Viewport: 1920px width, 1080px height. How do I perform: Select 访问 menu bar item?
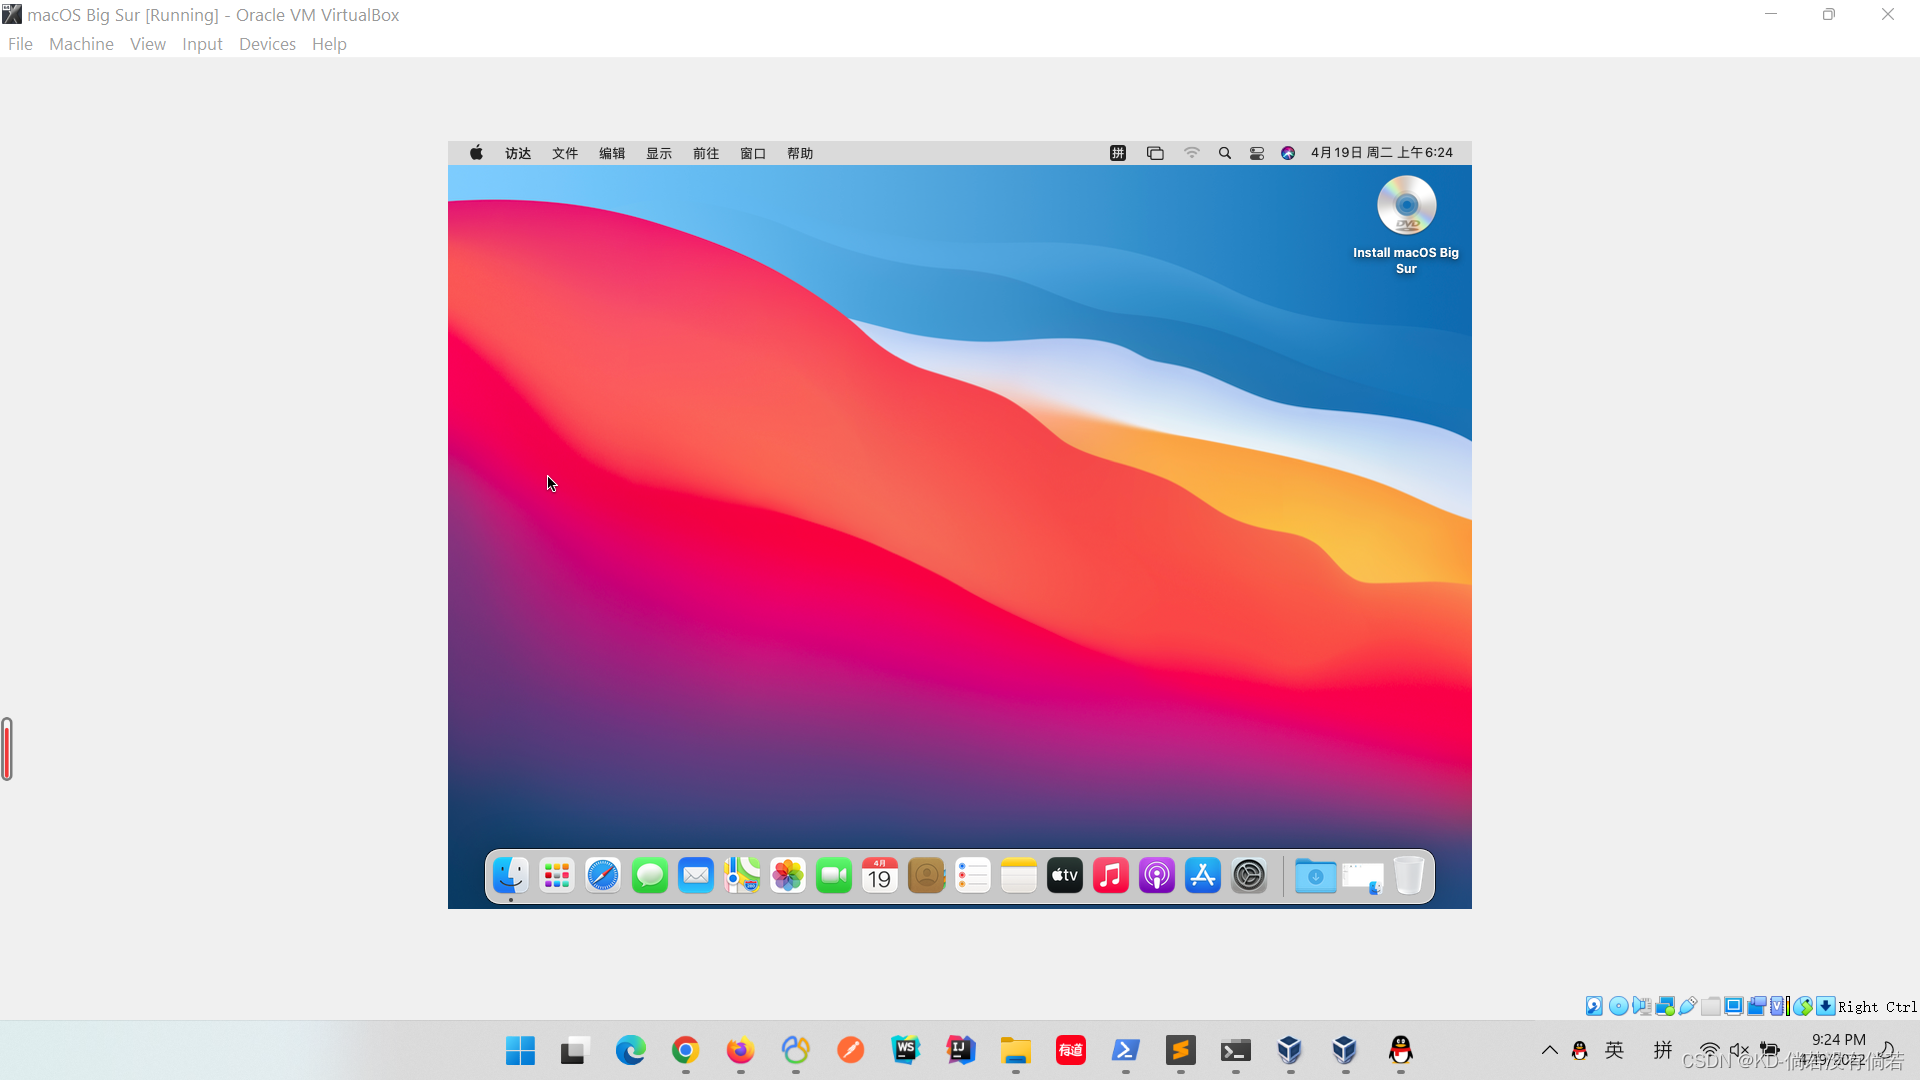(517, 152)
